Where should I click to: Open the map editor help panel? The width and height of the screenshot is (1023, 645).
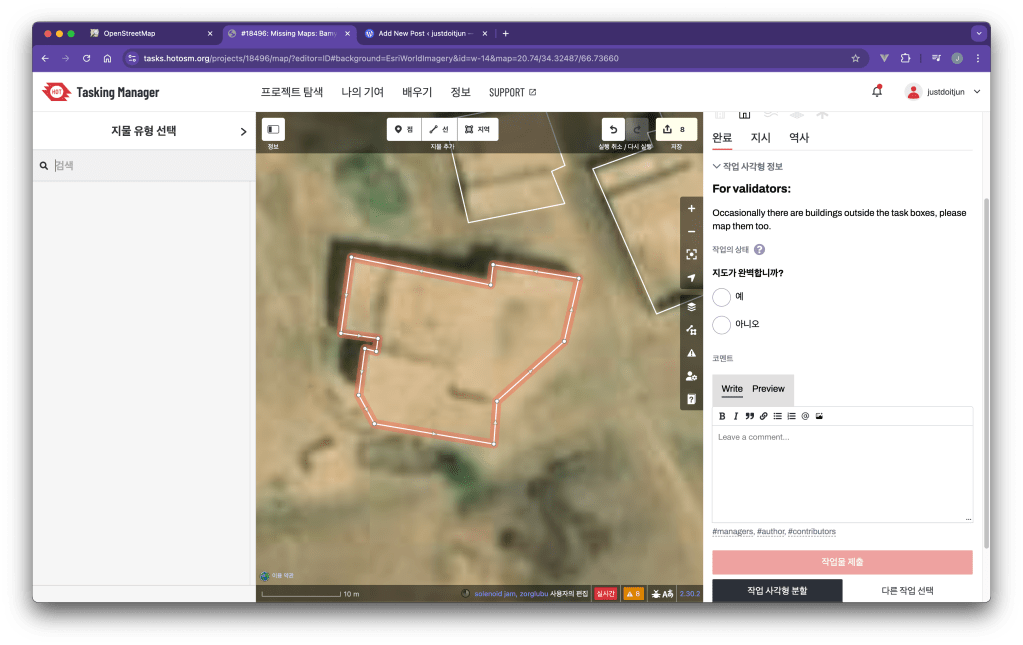point(691,400)
